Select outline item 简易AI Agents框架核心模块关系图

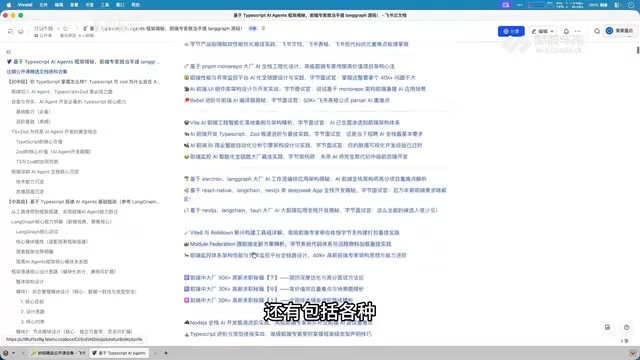(x=52, y=262)
